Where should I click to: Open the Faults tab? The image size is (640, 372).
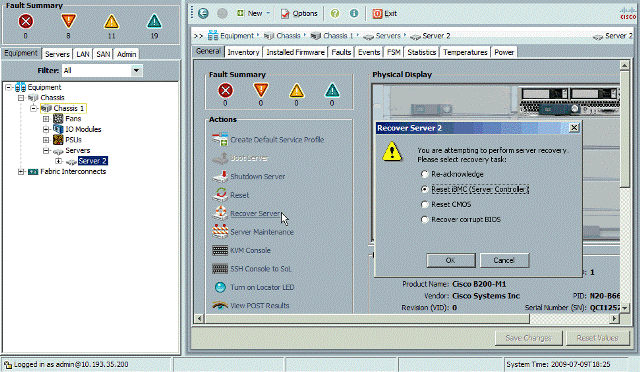pos(341,52)
